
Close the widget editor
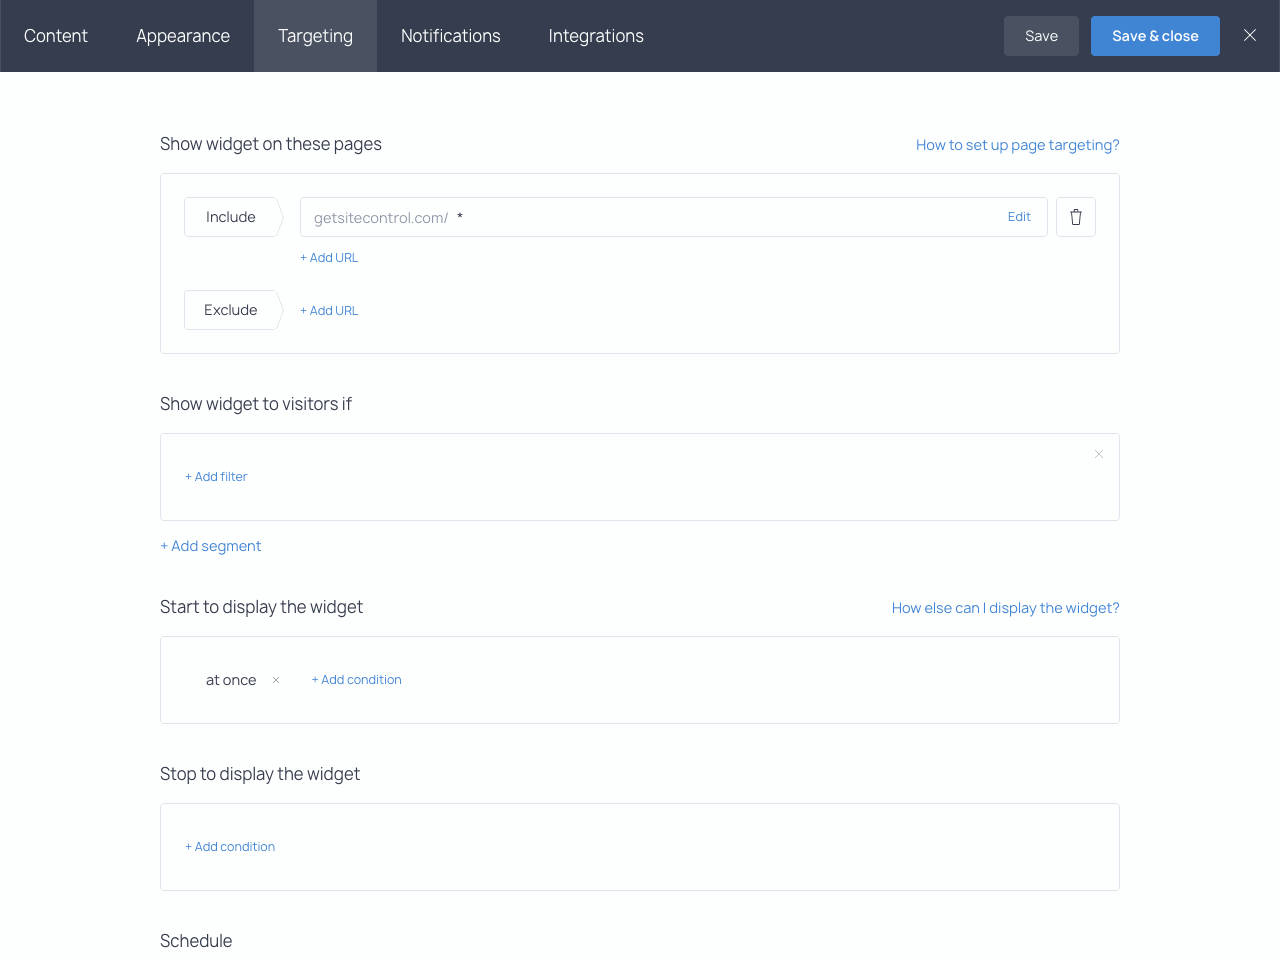[x=1249, y=35]
